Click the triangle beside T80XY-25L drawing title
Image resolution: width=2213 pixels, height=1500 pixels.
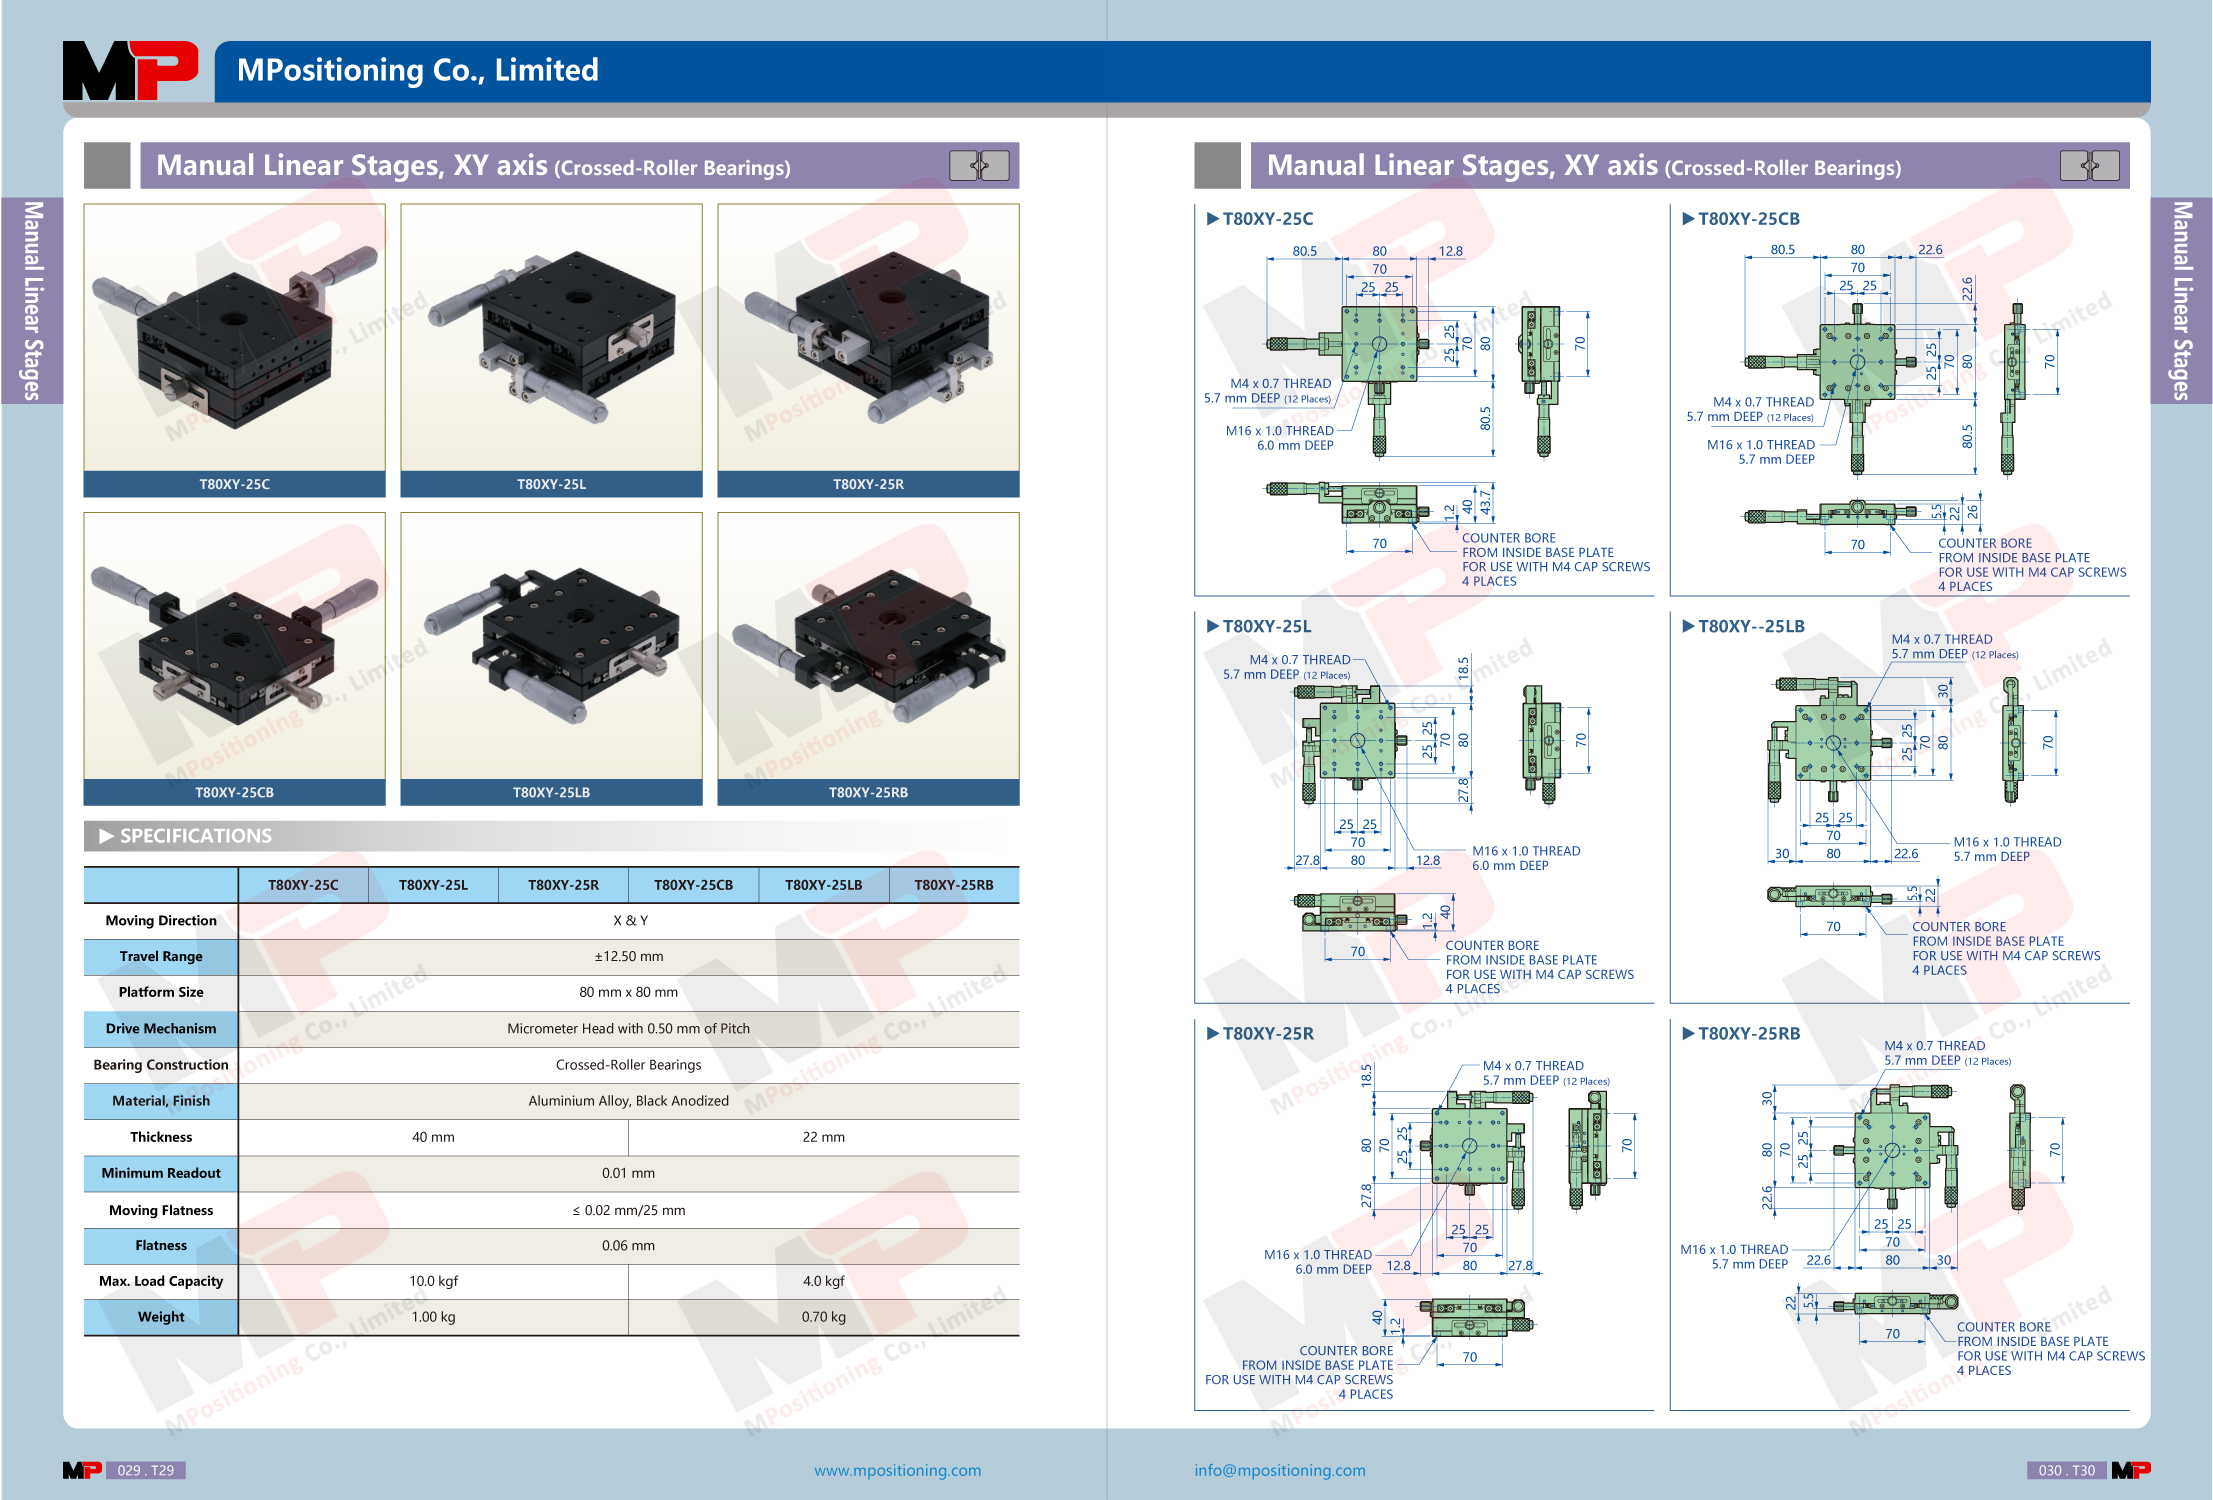pos(1213,626)
